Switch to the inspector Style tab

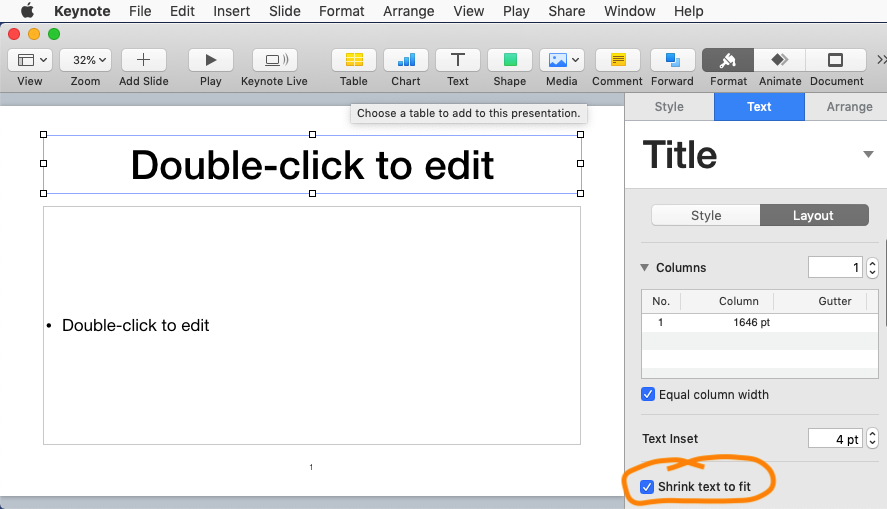click(669, 107)
